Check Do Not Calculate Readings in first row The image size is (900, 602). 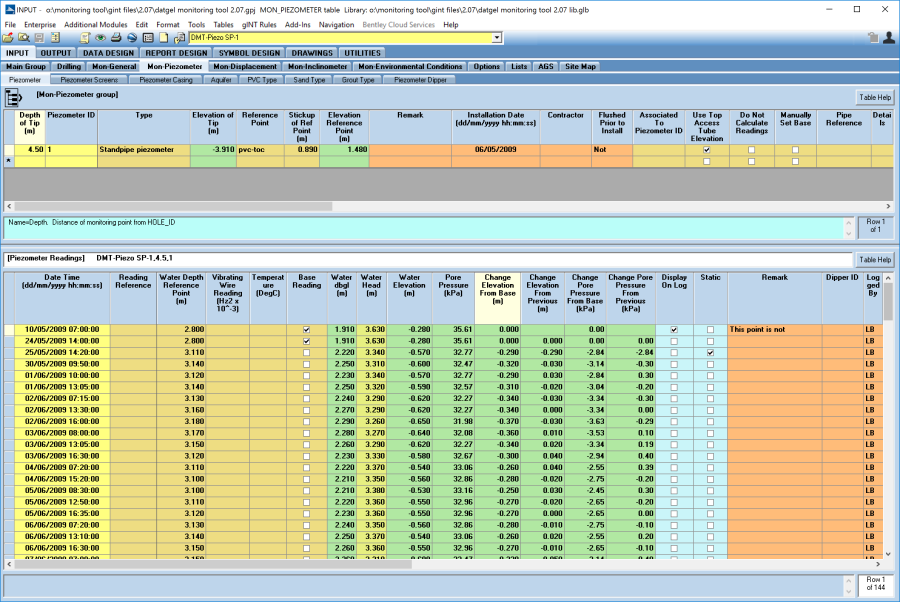coord(753,149)
